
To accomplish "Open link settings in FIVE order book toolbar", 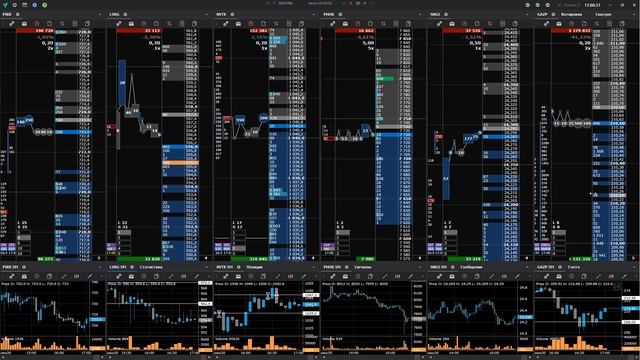I will tap(12, 24).
